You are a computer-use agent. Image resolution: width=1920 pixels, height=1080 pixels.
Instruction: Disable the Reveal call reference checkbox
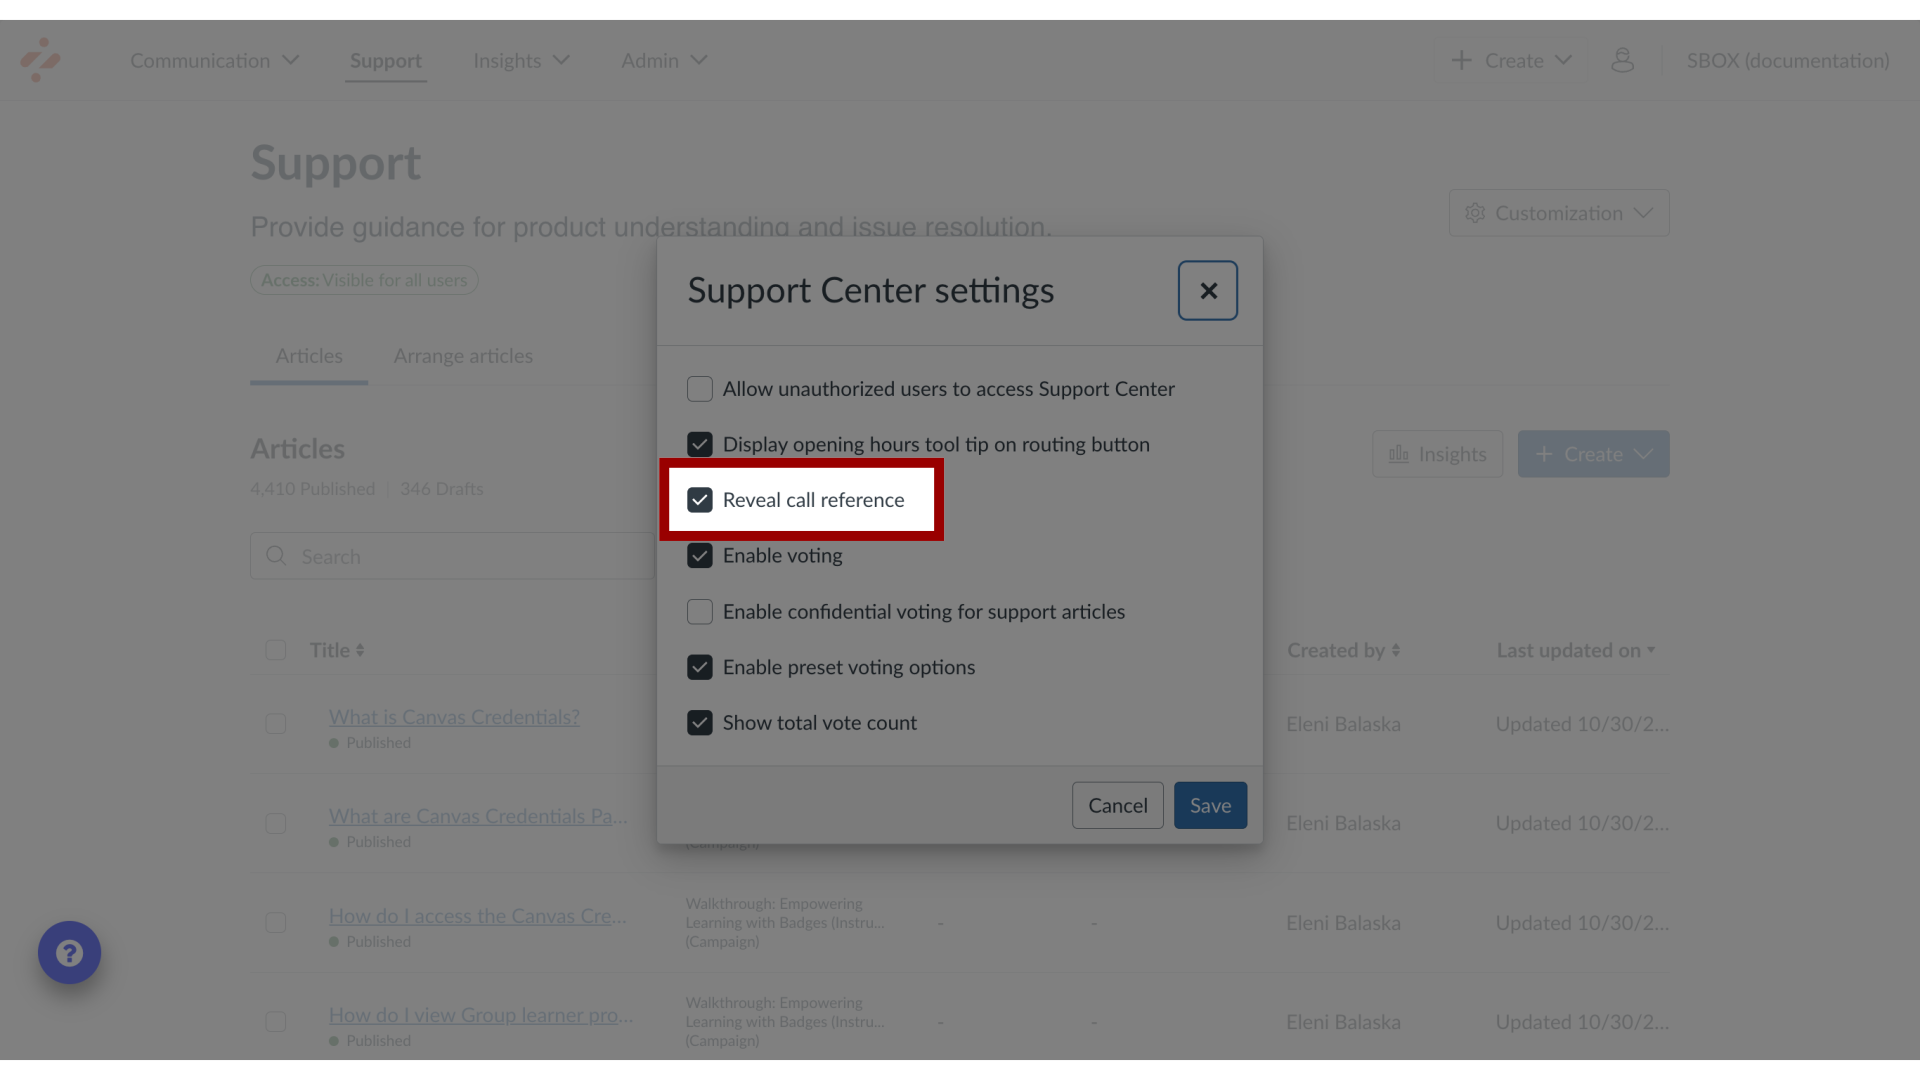(700, 498)
